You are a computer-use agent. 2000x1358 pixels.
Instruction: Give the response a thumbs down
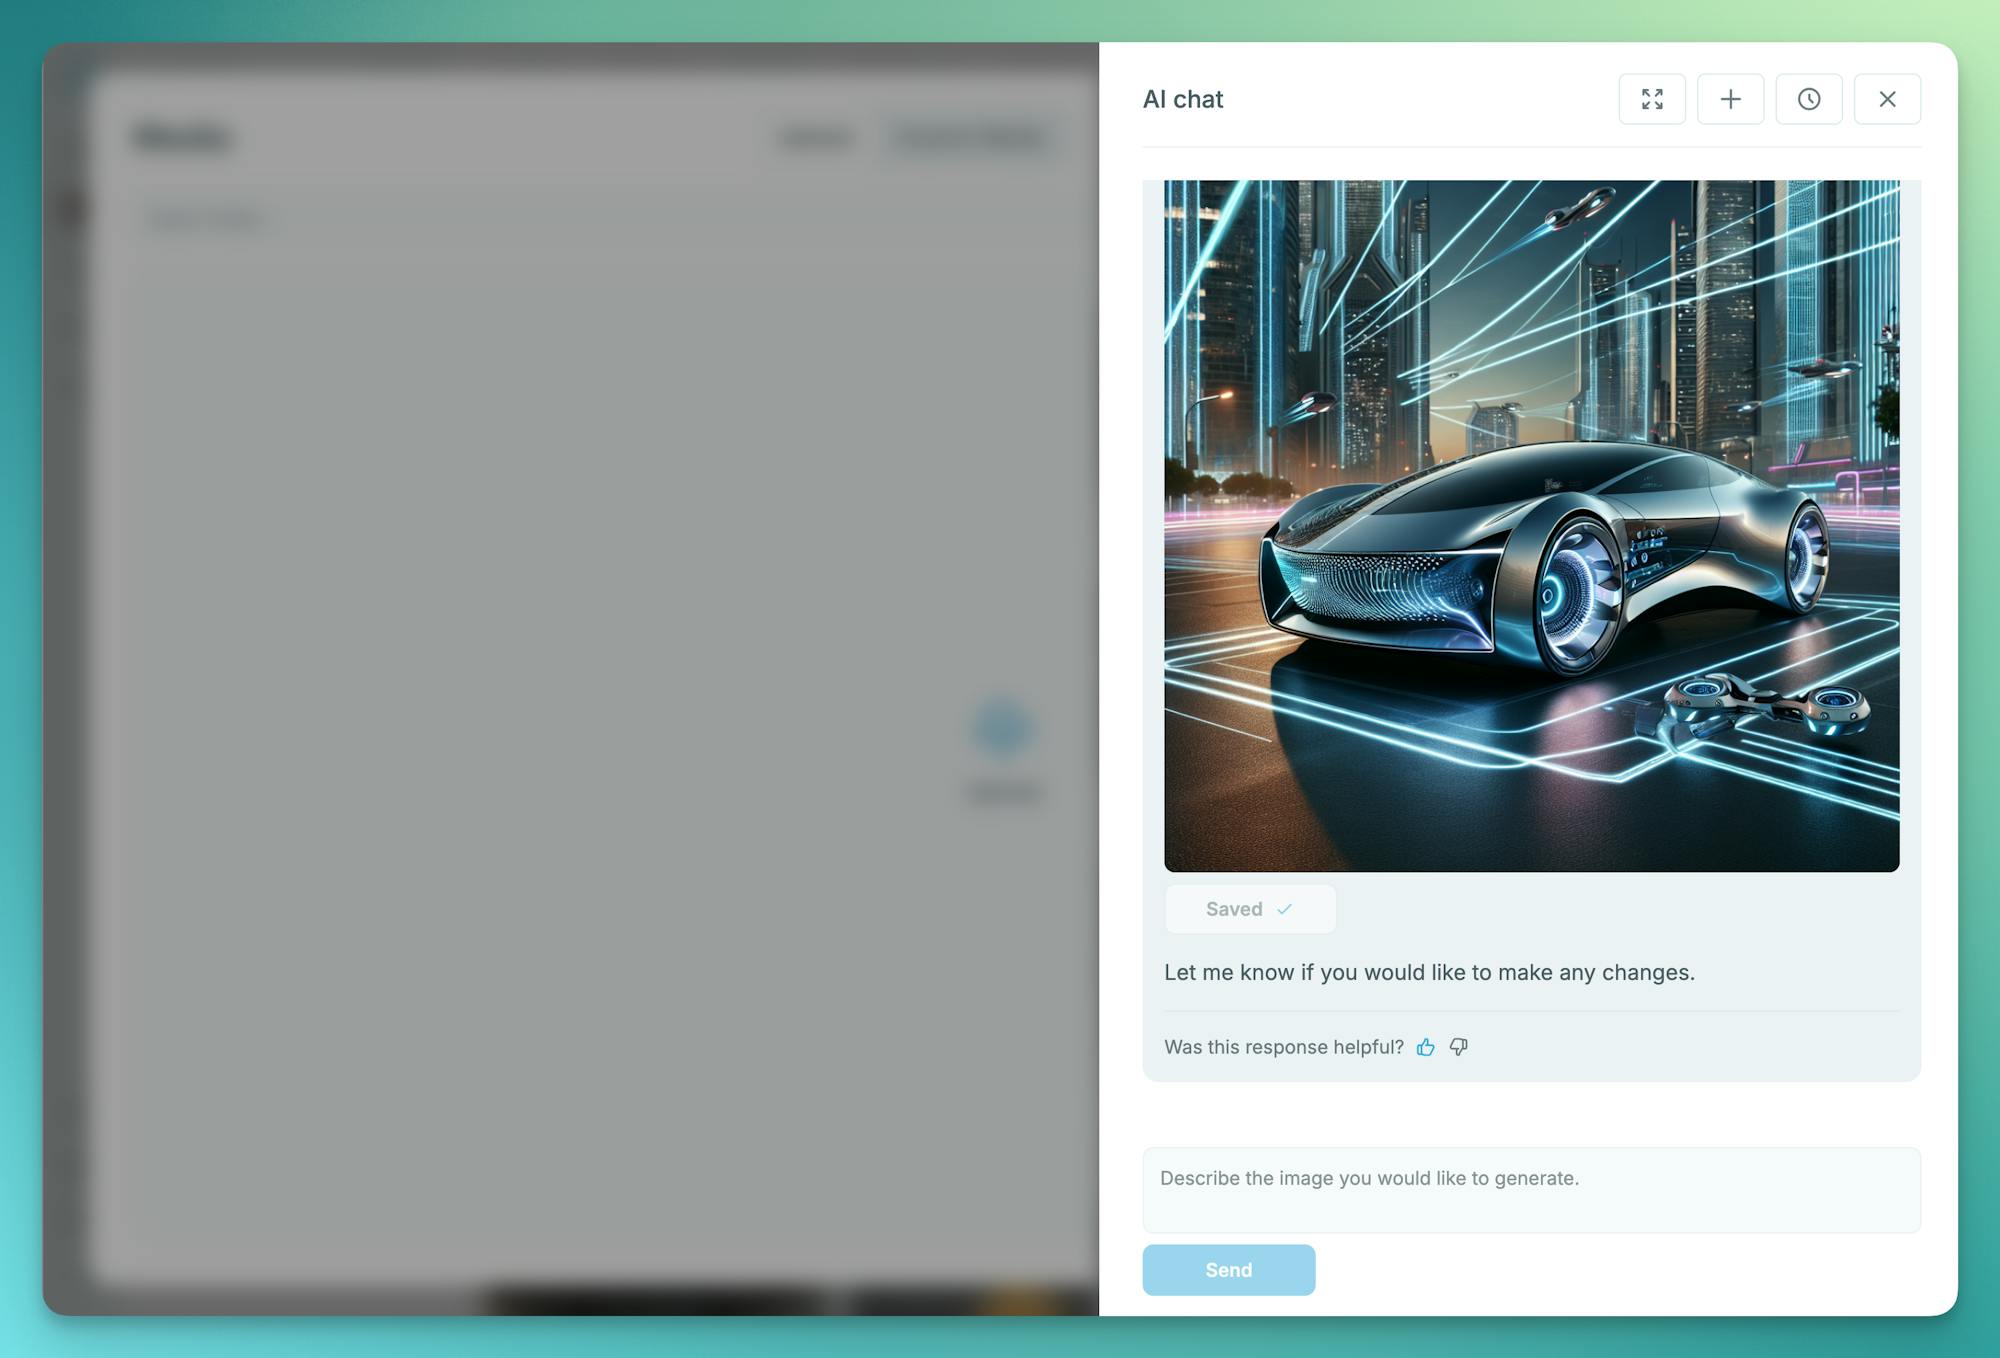click(x=1459, y=1047)
